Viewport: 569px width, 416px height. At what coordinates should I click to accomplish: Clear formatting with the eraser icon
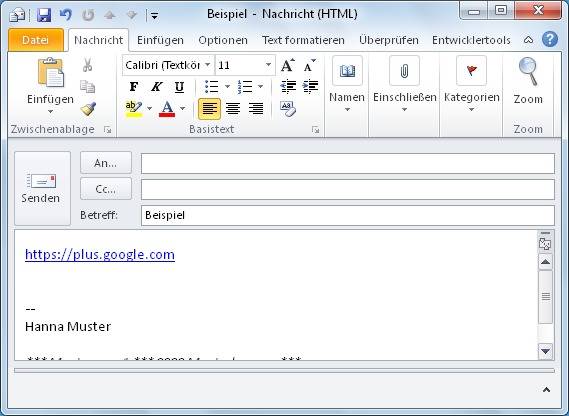[288, 109]
